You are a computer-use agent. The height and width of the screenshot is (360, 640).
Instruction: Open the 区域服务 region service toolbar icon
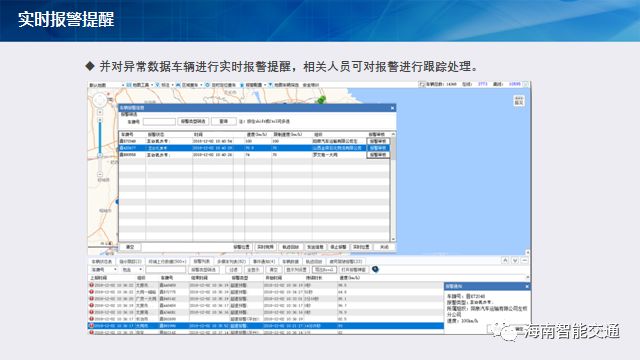[178, 85]
